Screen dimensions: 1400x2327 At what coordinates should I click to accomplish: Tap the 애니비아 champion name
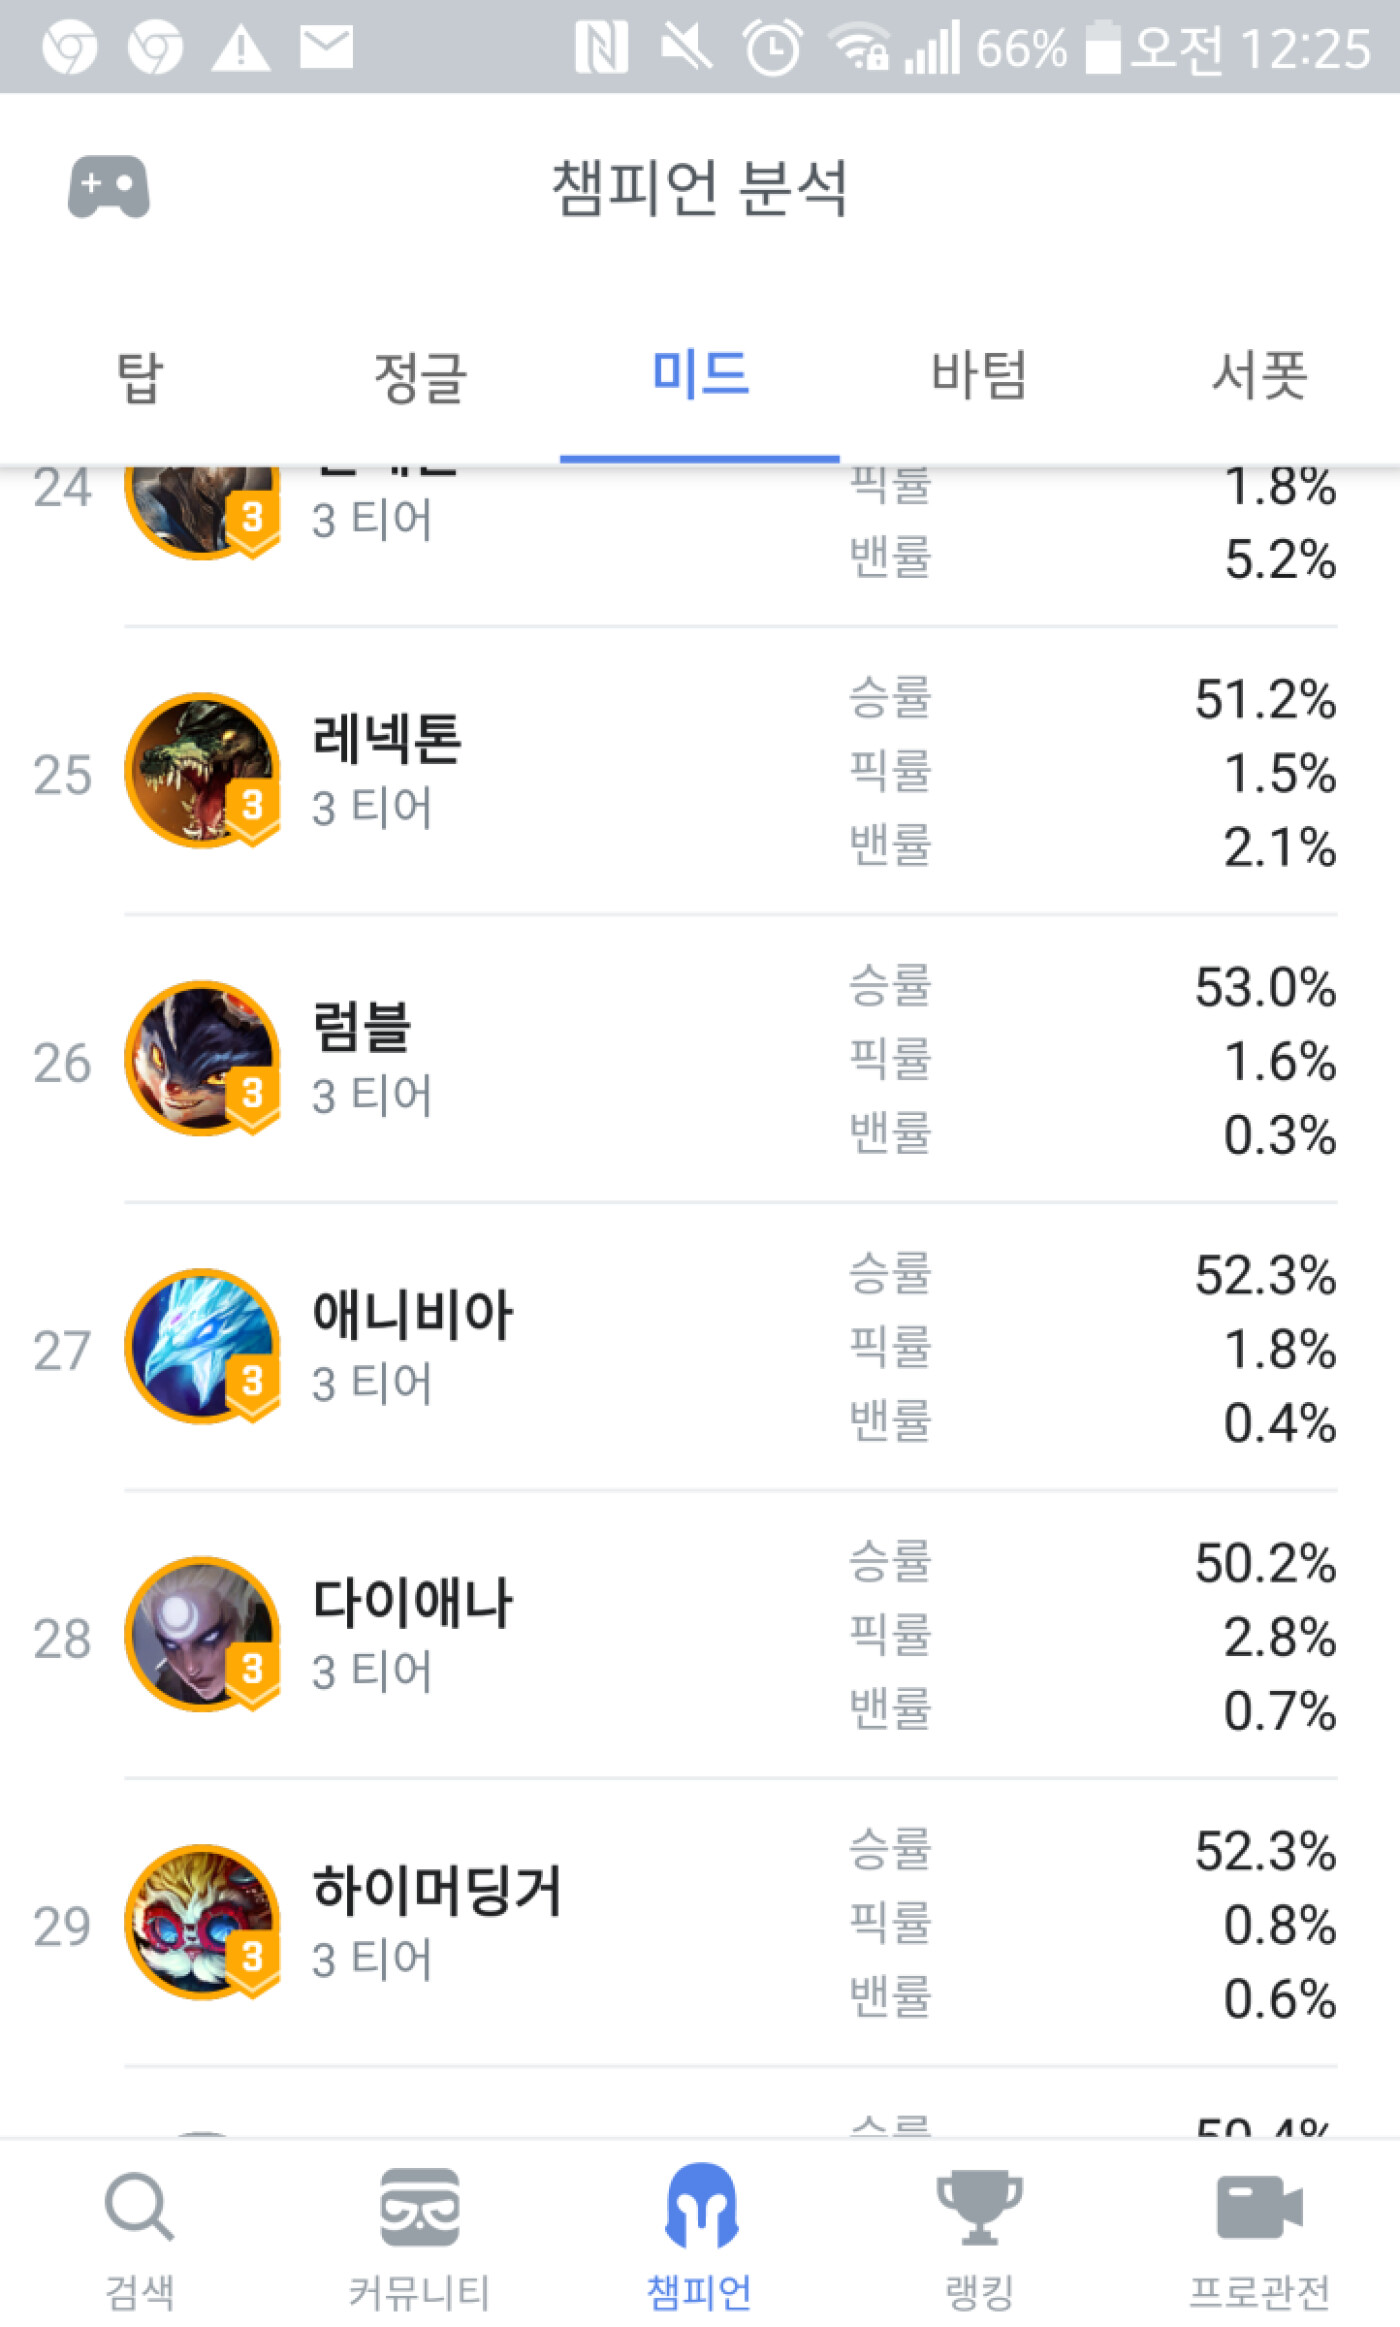412,1314
